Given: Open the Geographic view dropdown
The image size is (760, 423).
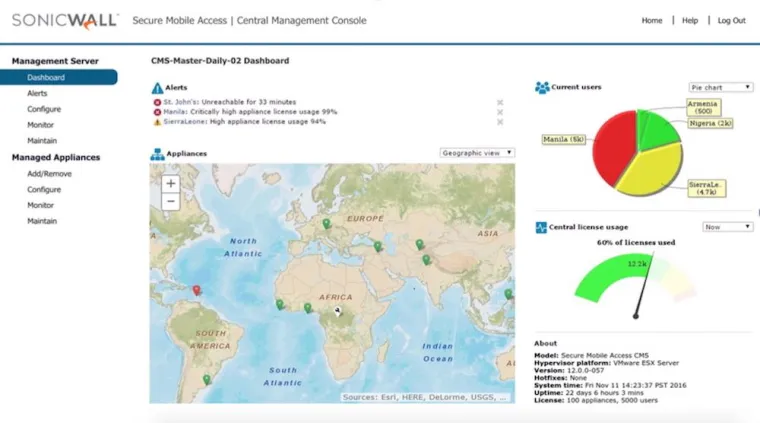Looking at the screenshot, I should click(x=477, y=153).
